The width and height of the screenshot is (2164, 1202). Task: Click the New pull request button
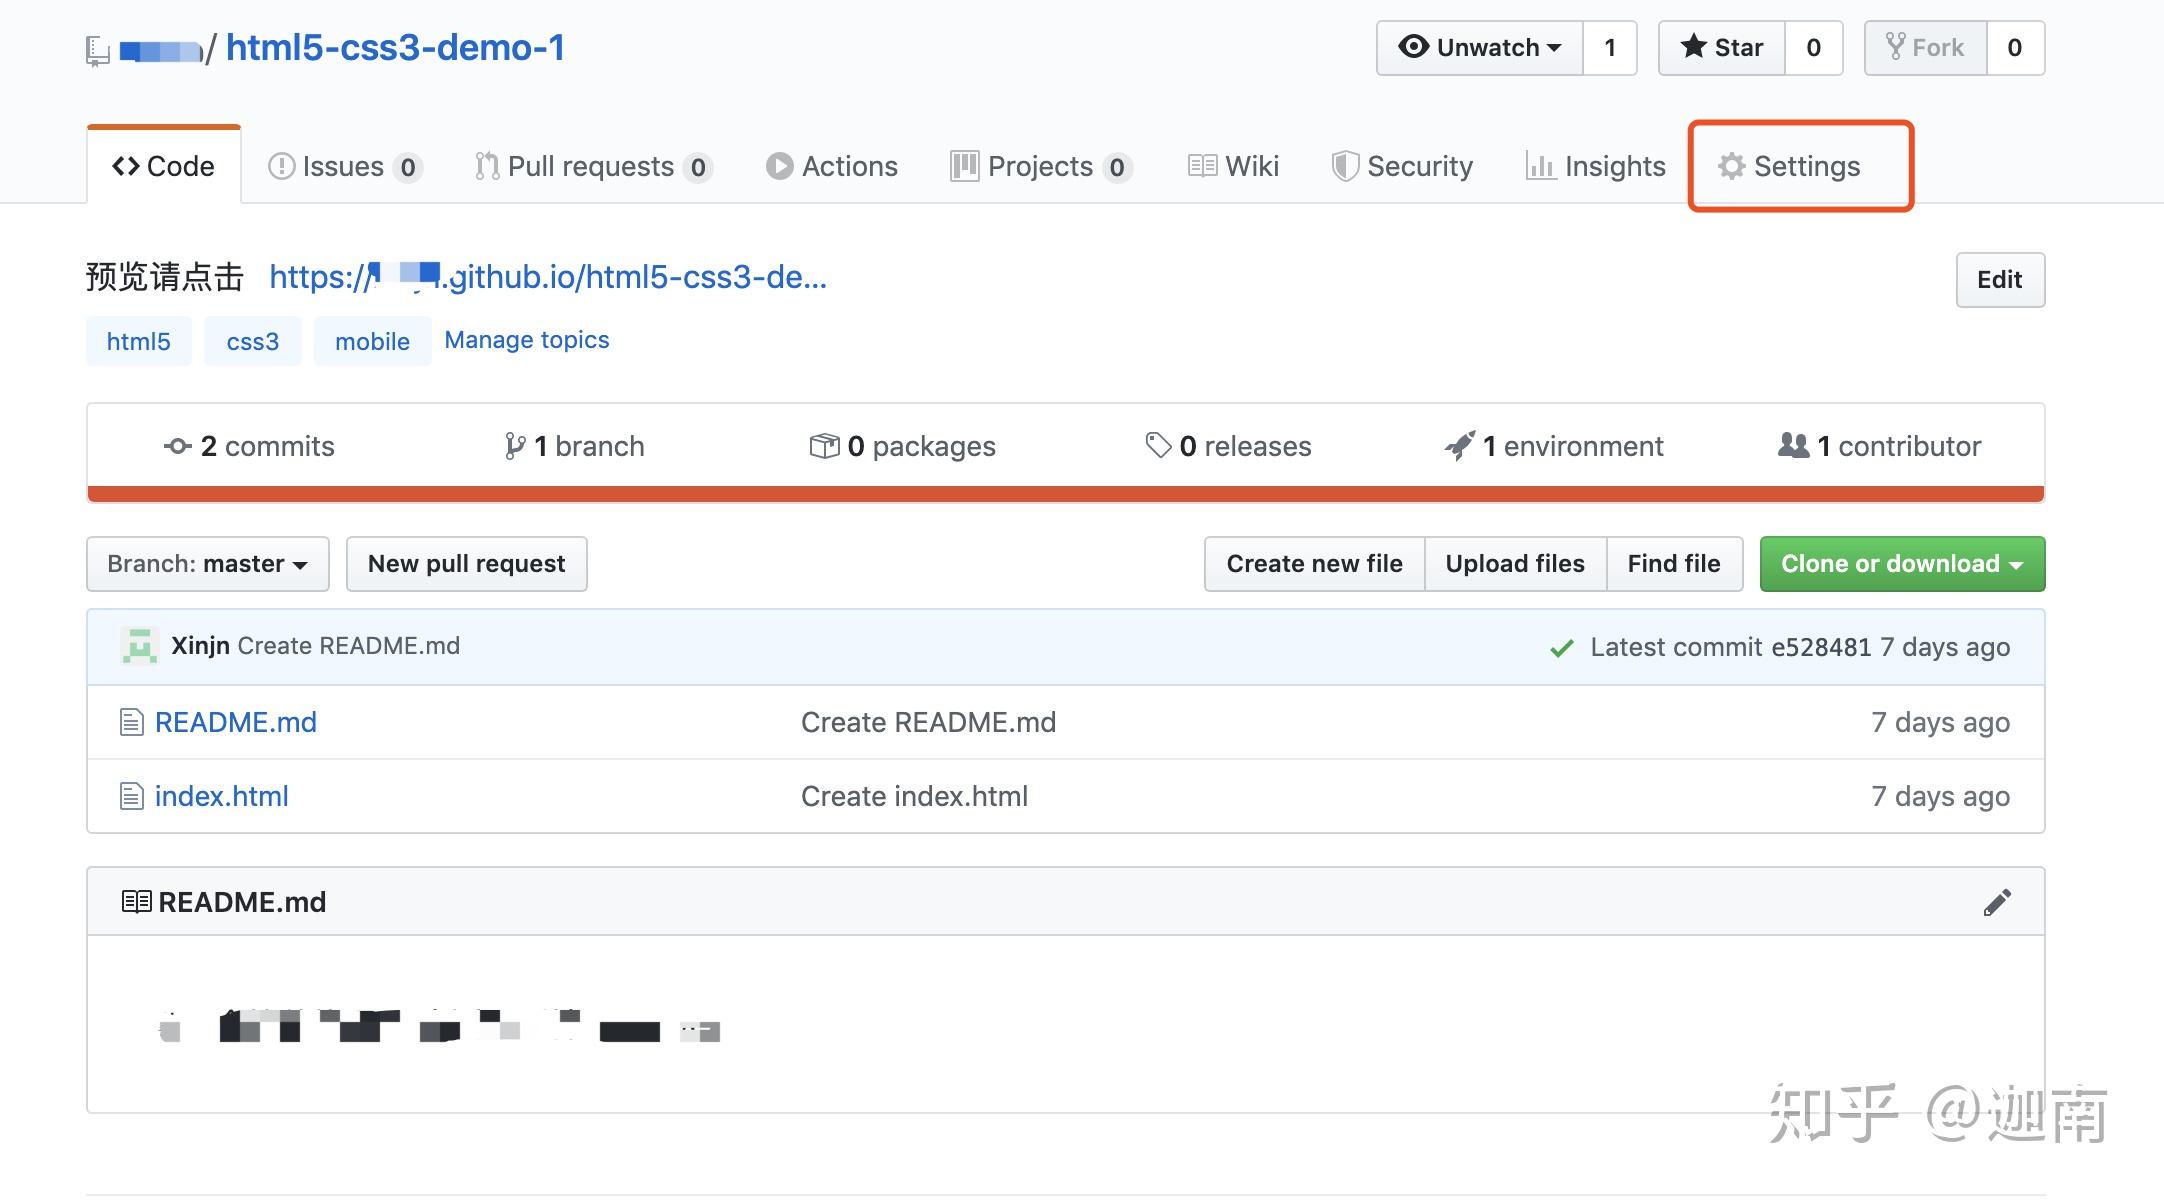click(466, 563)
